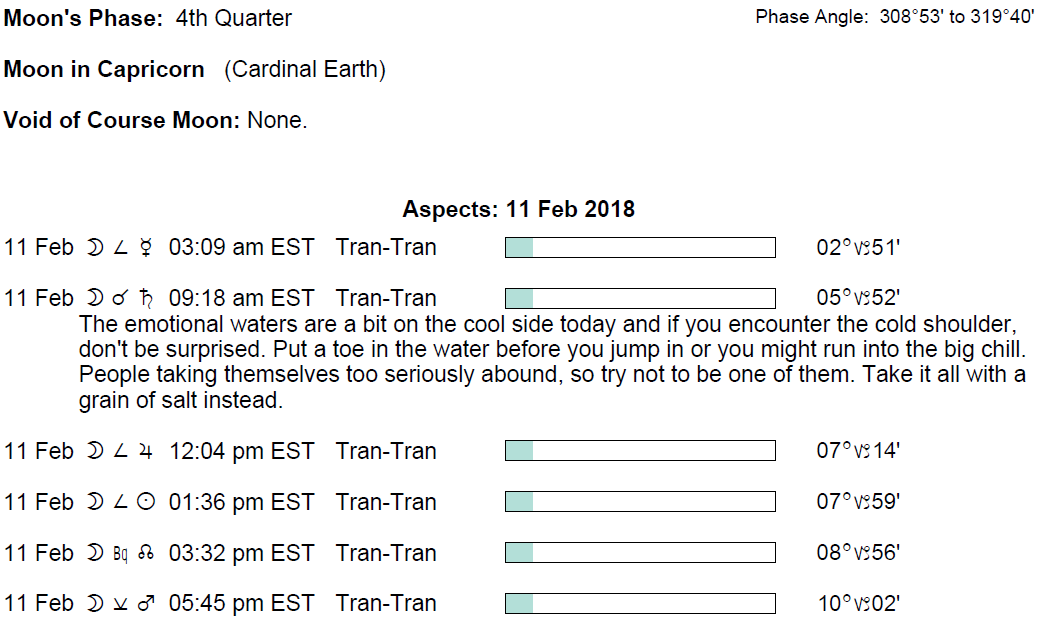The image size is (1043, 621).
Task: Click the Phase Angle text at top right
Action: (x=894, y=17)
